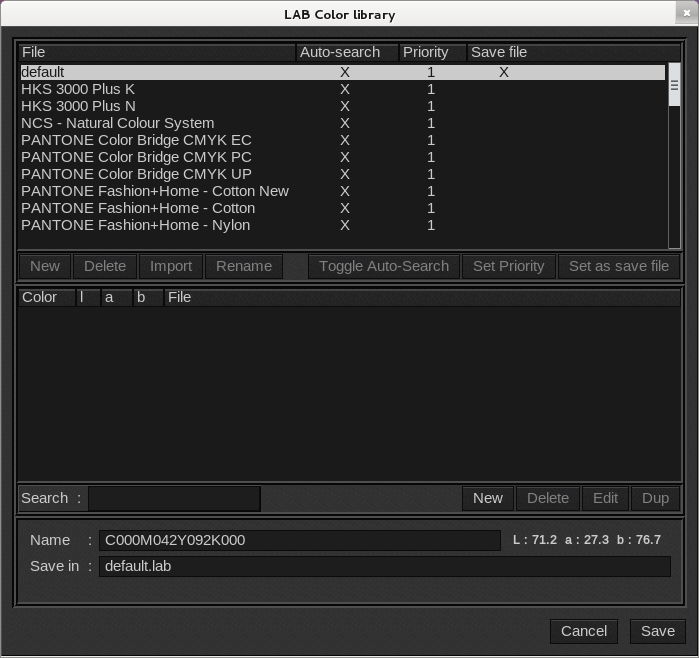Screen dimensions: 699x658
Task: Select PANTONE Fashion+Home - Nylon library
Action: pos(135,225)
